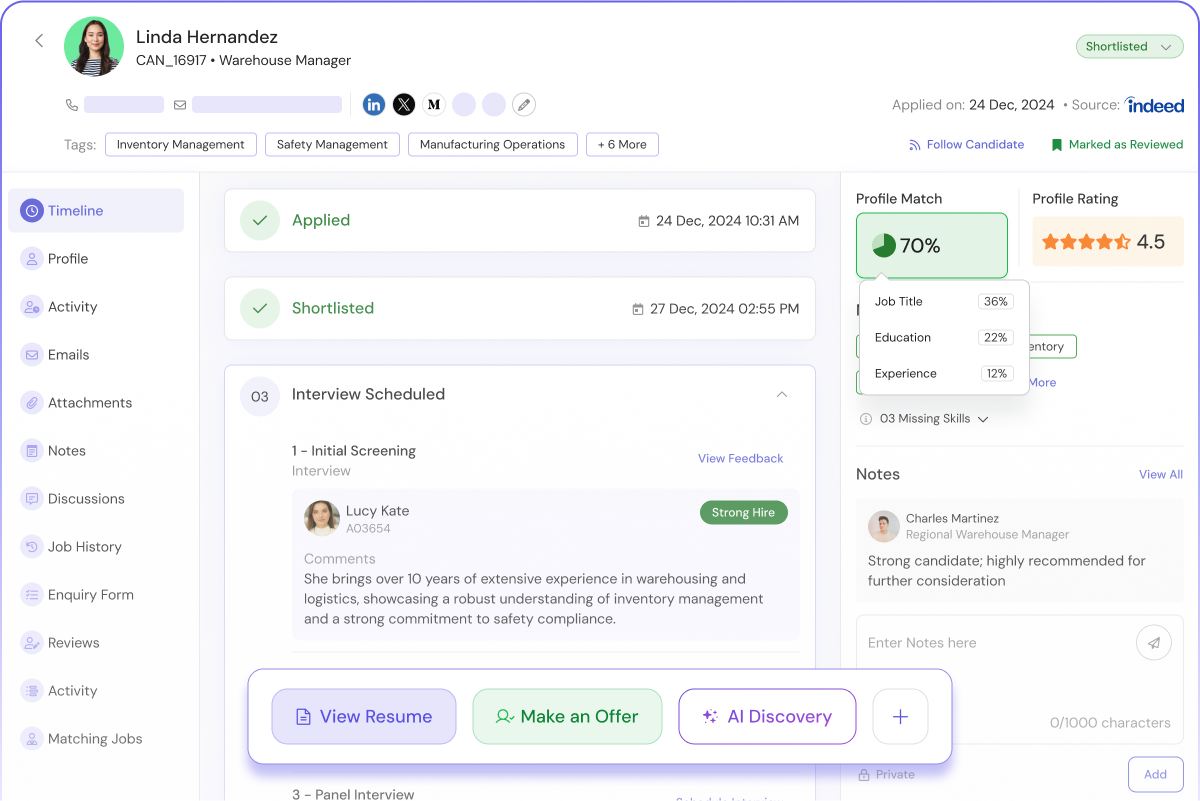Screen dimensions: 1200x801
Task: Click the Make an Offer button
Action: click(x=567, y=717)
